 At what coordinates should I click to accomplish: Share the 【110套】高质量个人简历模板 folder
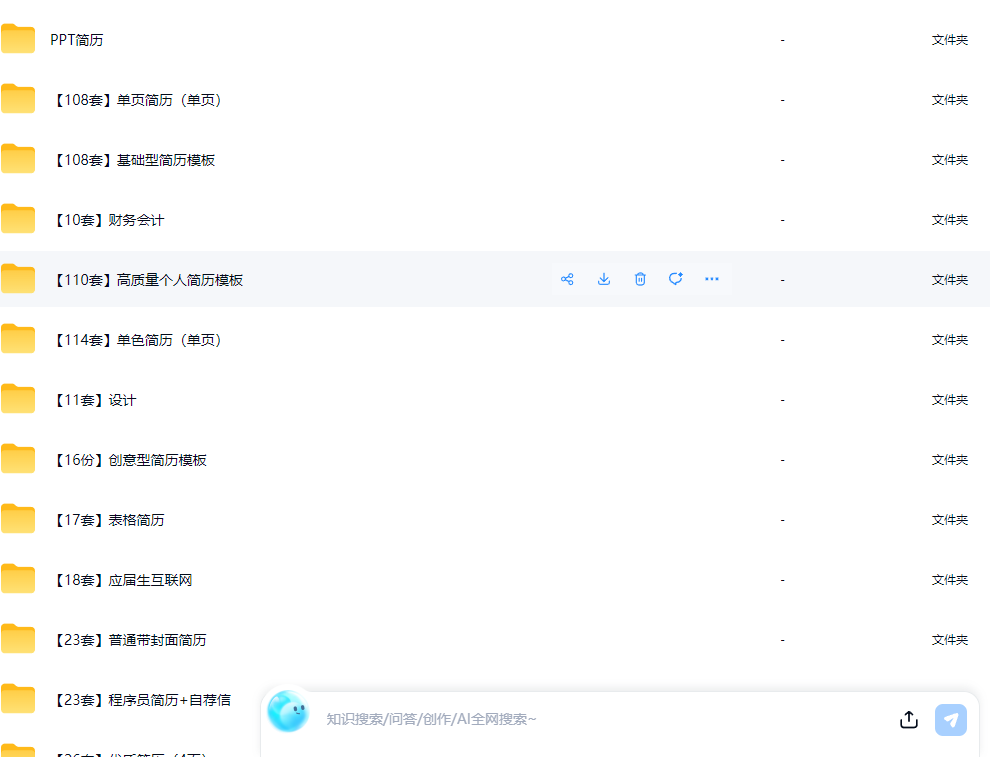click(567, 279)
